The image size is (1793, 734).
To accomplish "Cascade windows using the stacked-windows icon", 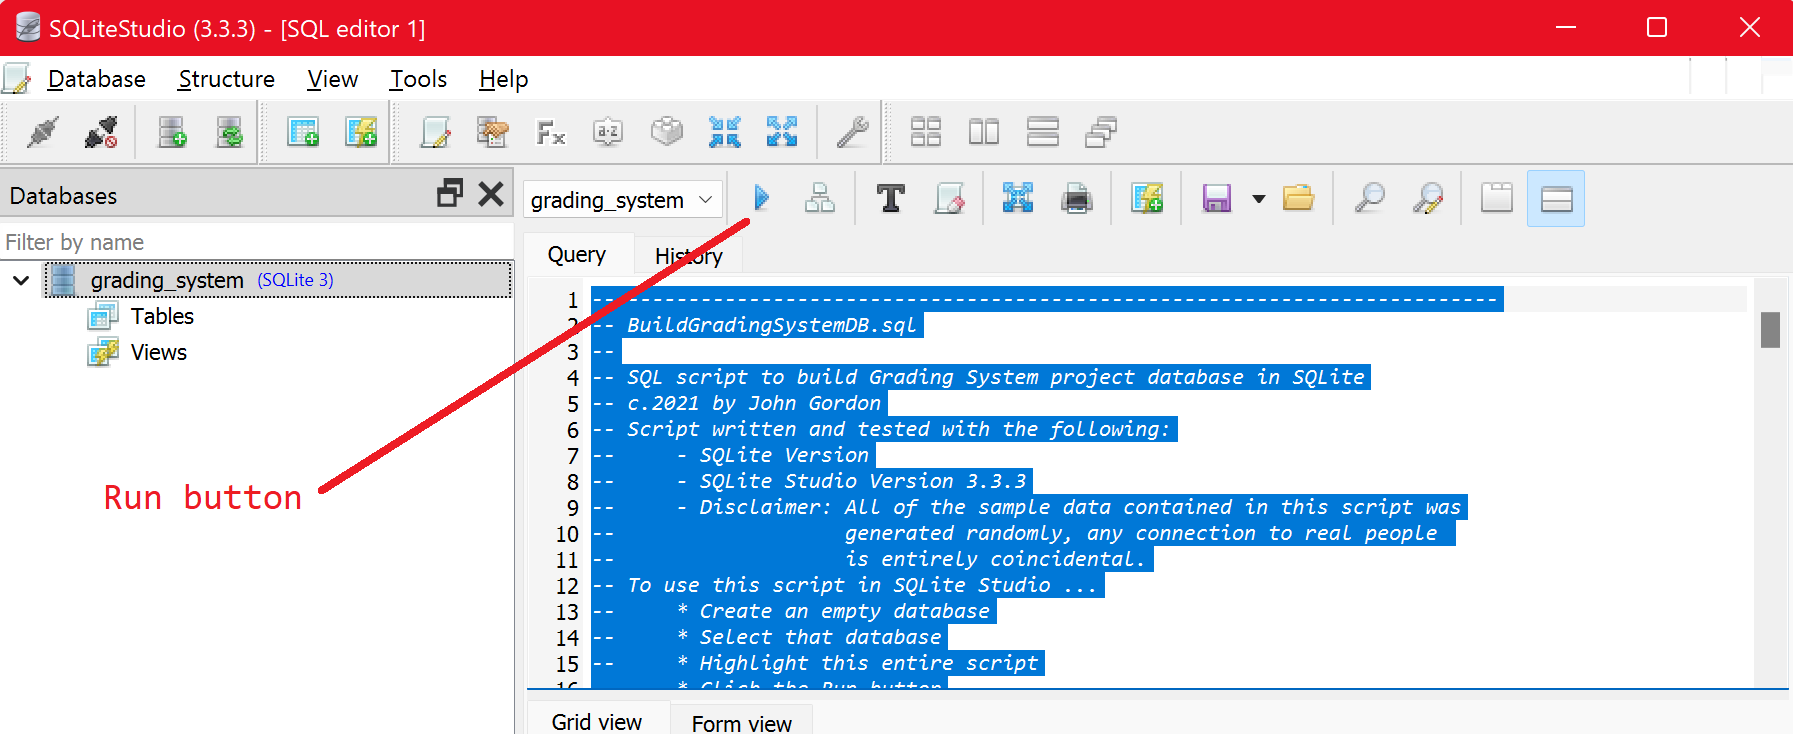I will pyautogui.click(x=1101, y=132).
